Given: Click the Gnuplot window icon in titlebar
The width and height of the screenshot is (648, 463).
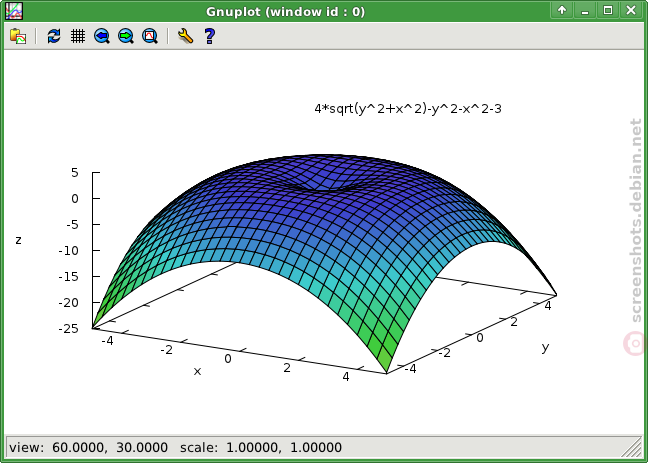Looking at the screenshot, I should 14,11.
